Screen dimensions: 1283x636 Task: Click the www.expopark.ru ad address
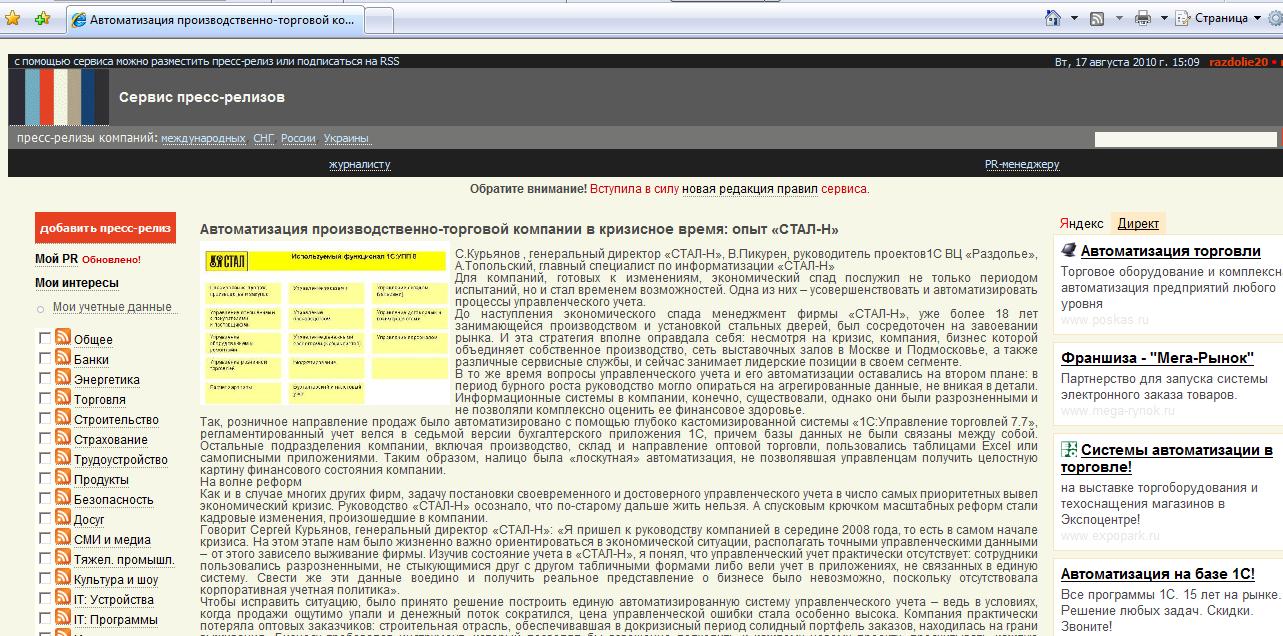(1110, 536)
